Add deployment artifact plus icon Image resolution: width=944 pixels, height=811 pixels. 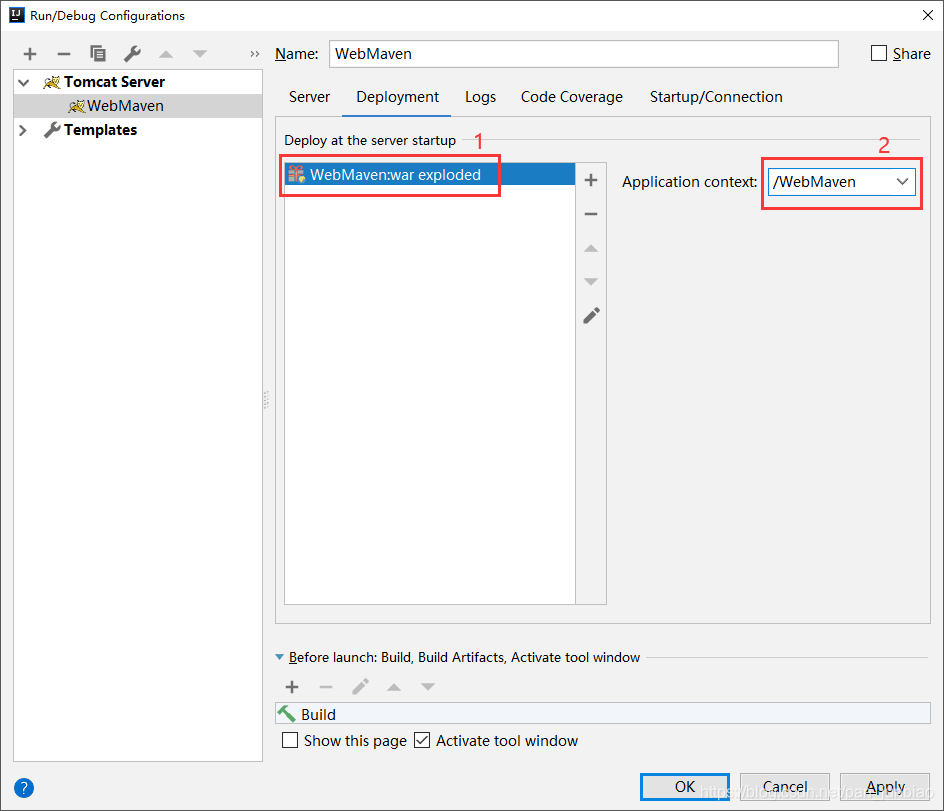point(591,180)
